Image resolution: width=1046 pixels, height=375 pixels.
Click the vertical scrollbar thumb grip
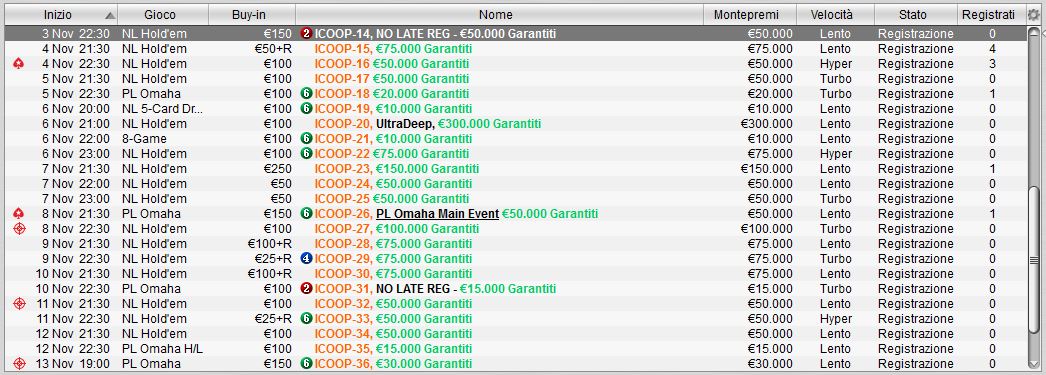1034,260
